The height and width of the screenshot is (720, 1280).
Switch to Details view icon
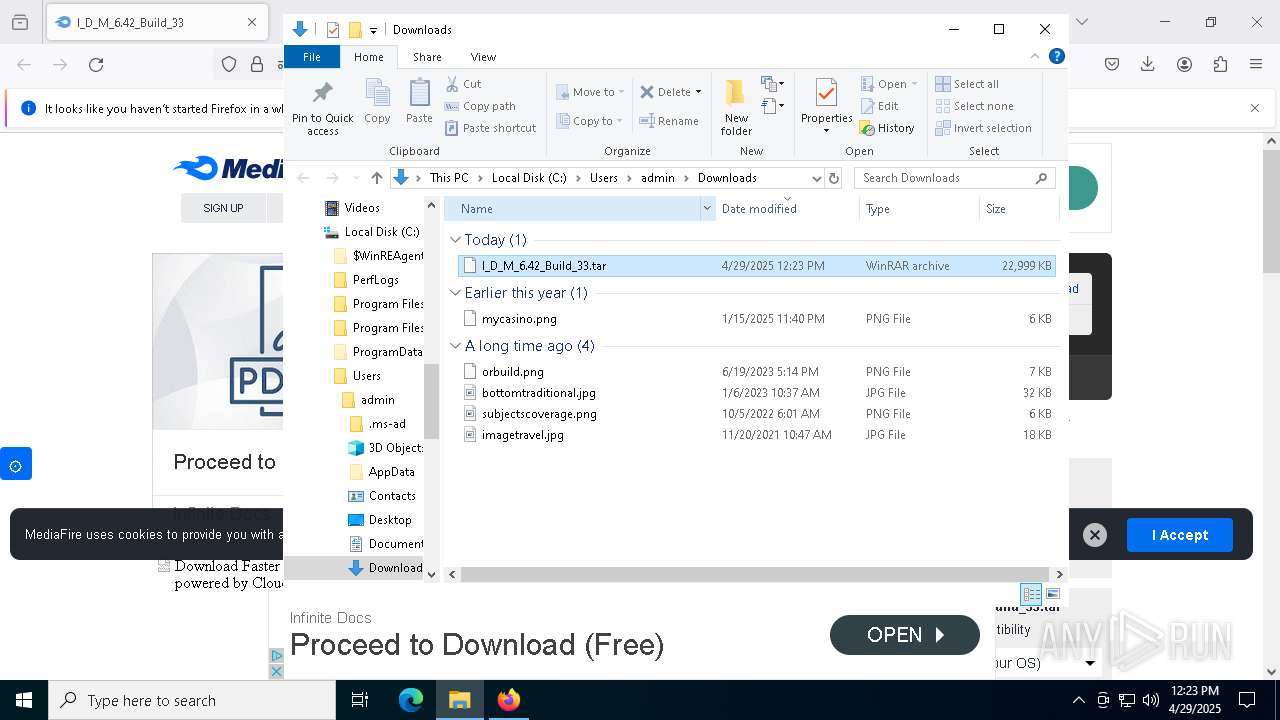(1031, 594)
